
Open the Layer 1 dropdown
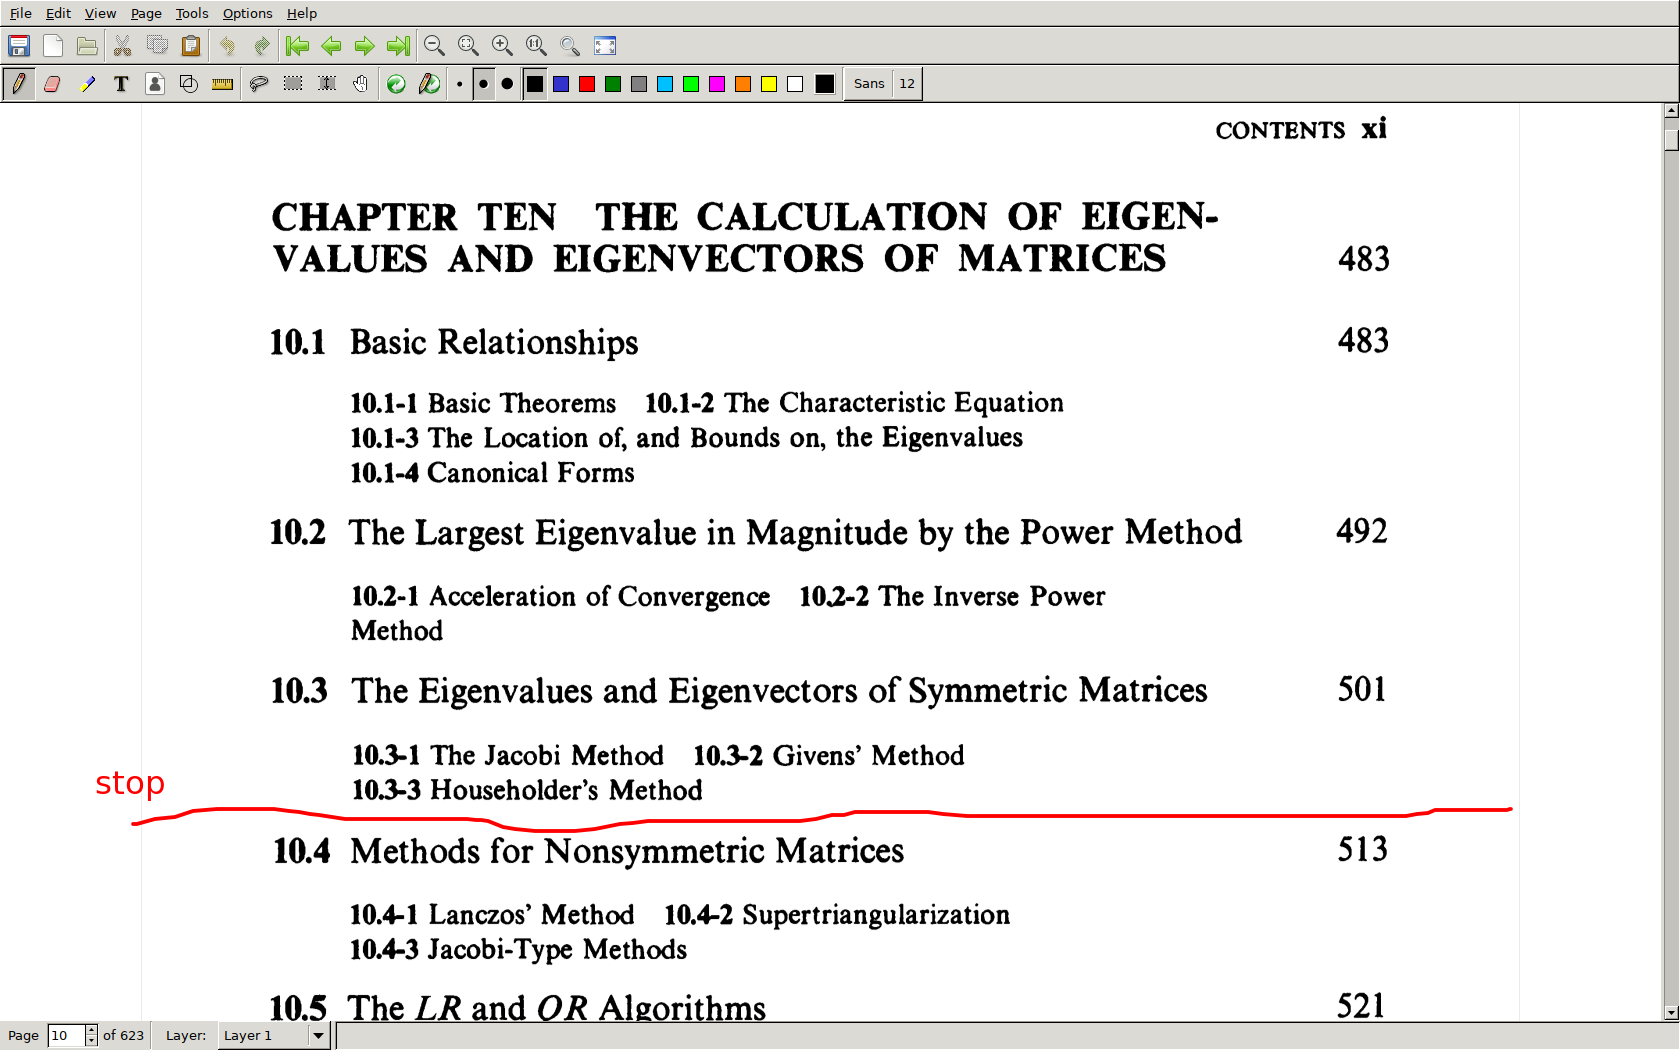[318, 1035]
